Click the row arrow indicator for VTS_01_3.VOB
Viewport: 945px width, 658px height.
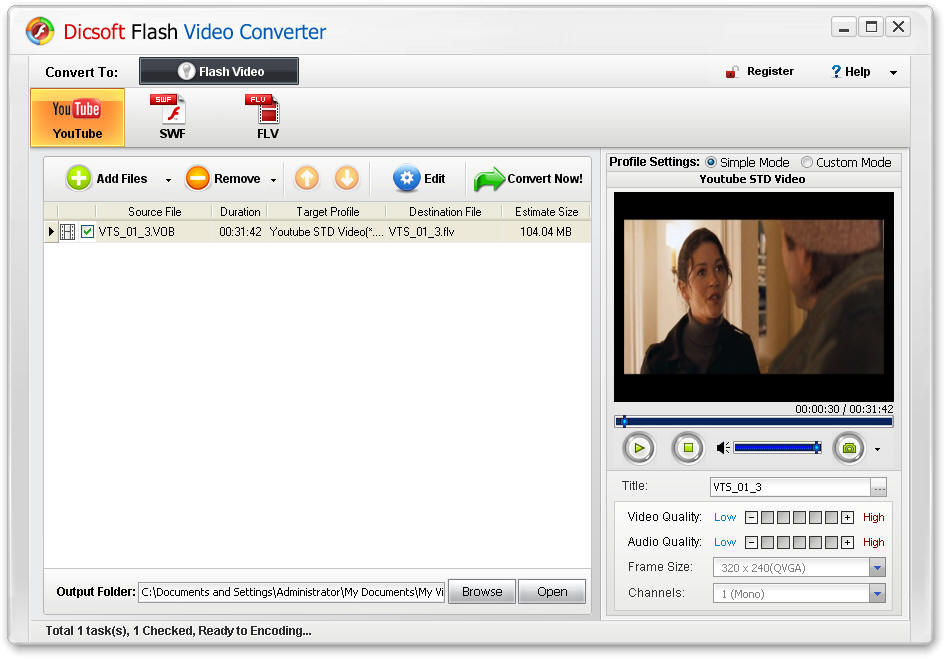[51, 231]
